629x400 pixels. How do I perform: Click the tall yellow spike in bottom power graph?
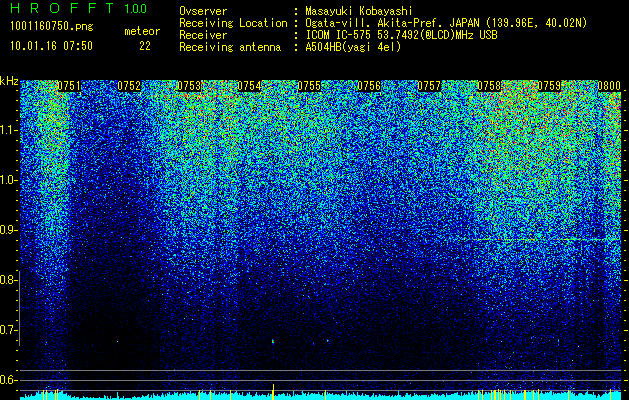point(273,392)
